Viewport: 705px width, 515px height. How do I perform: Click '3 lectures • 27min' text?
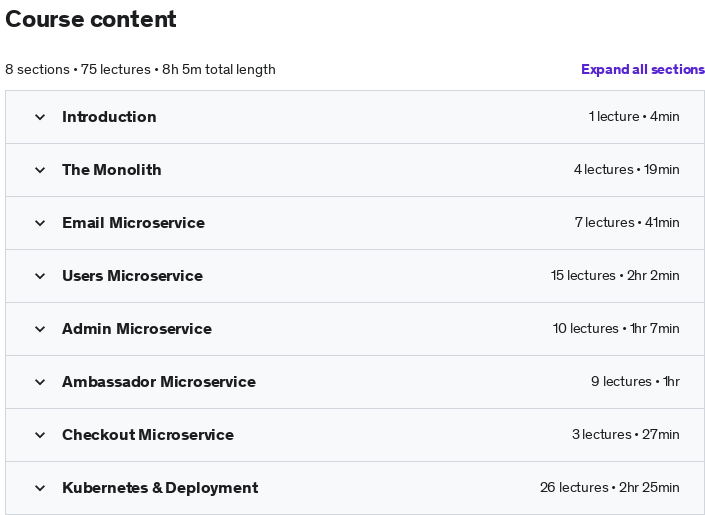click(x=625, y=435)
